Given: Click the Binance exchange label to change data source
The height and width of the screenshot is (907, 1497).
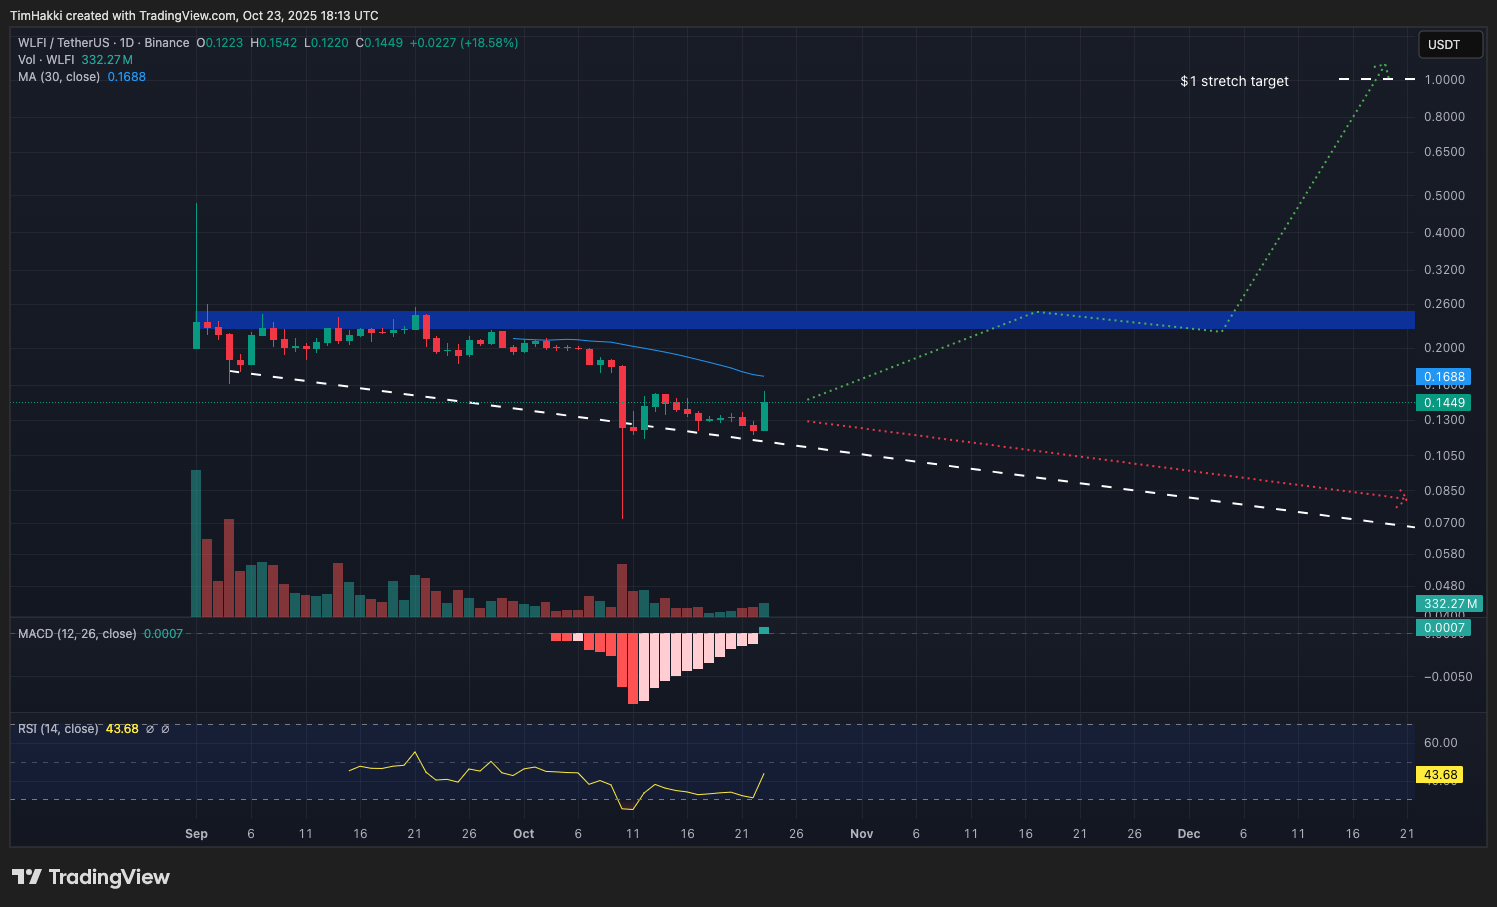Looking at the screenshot, I should [168, 43].
